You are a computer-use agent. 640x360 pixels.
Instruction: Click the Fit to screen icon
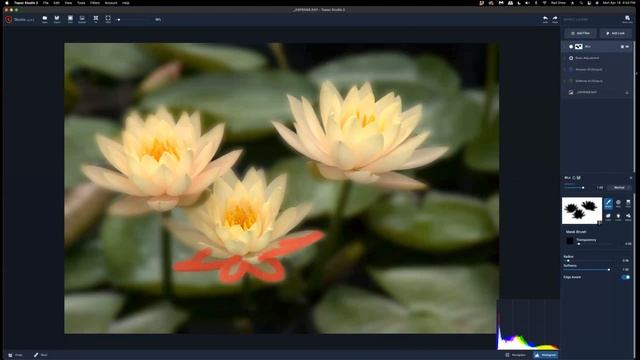[x=96, y=19]
